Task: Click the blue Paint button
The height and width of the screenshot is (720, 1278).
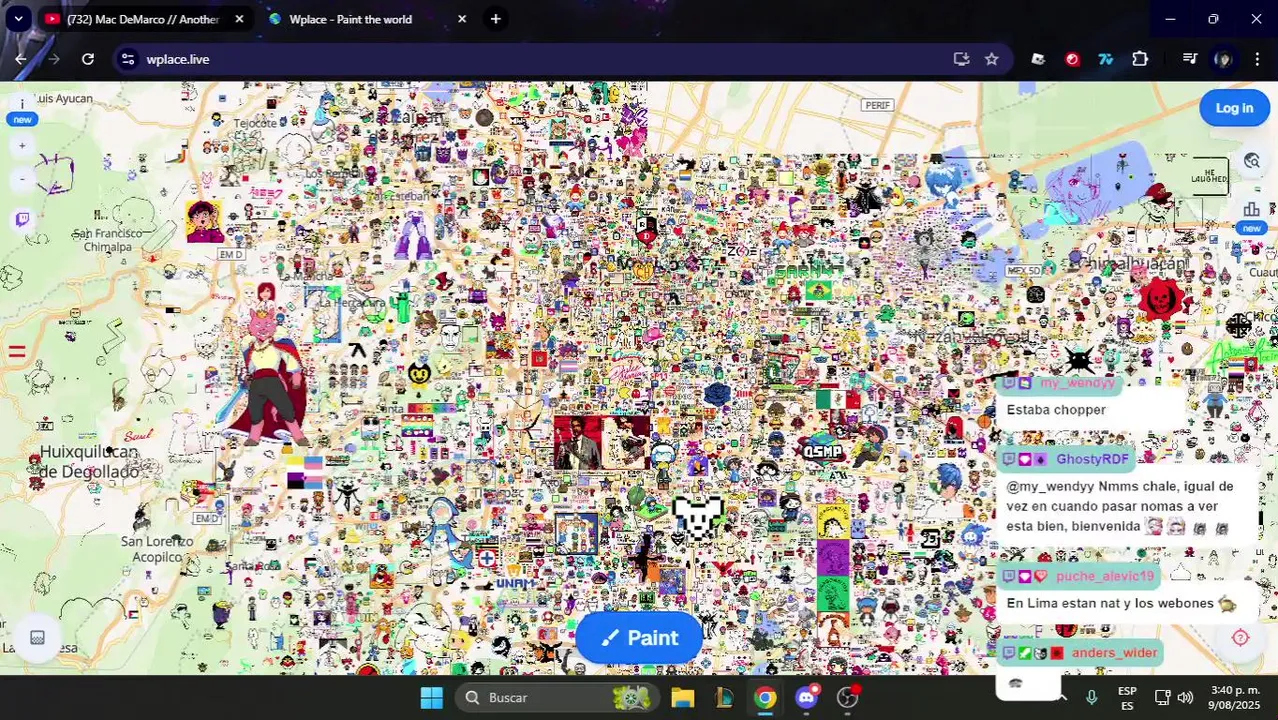Action: pos(639,638)
